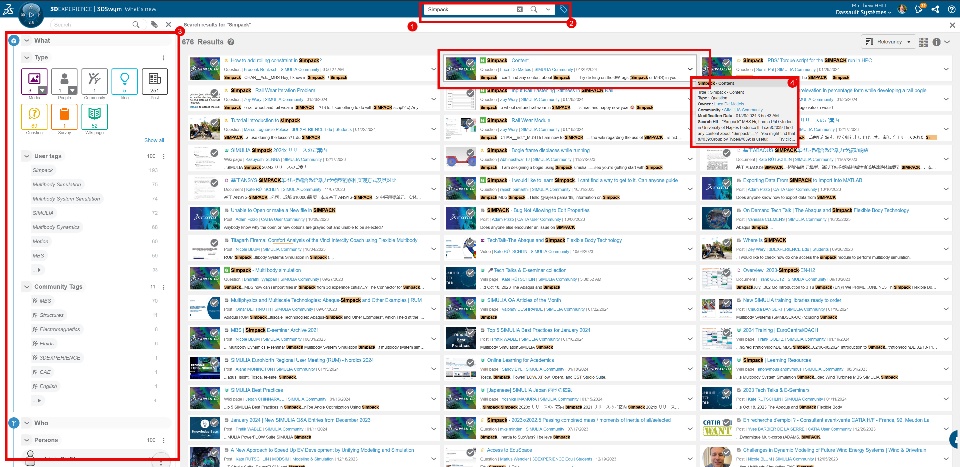This screenshot has height=467, width=960.
Task: Click the tag icon in the top search bar
Action: pos(563,9)
